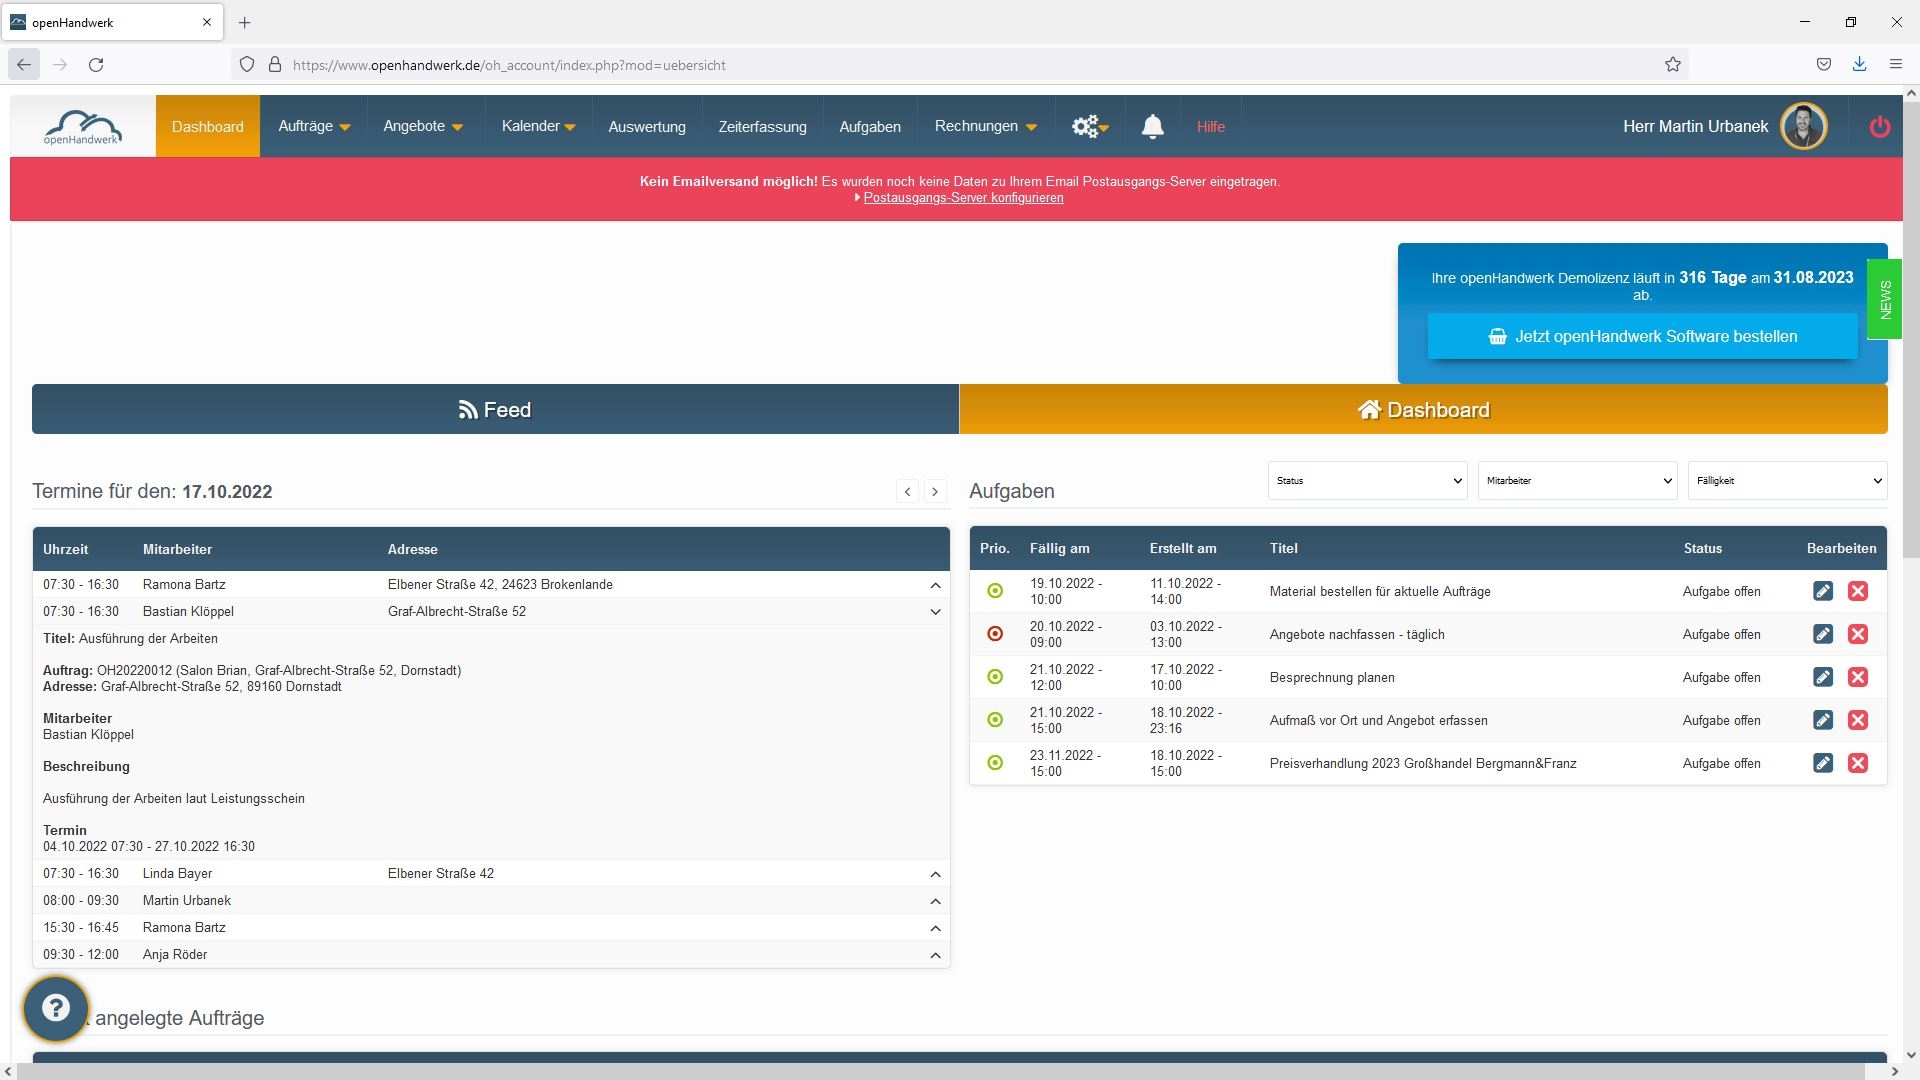Go to next day's appointments
The width and height of the screenshot is (1920, 1080).
click(x=935, y=491)
